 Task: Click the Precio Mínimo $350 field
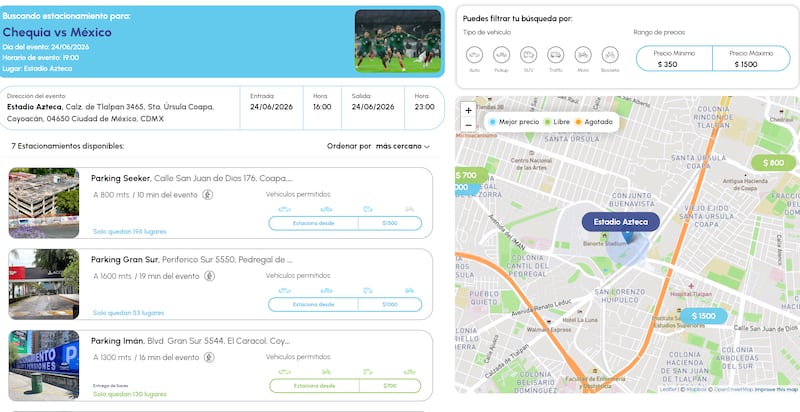point(674,59)
